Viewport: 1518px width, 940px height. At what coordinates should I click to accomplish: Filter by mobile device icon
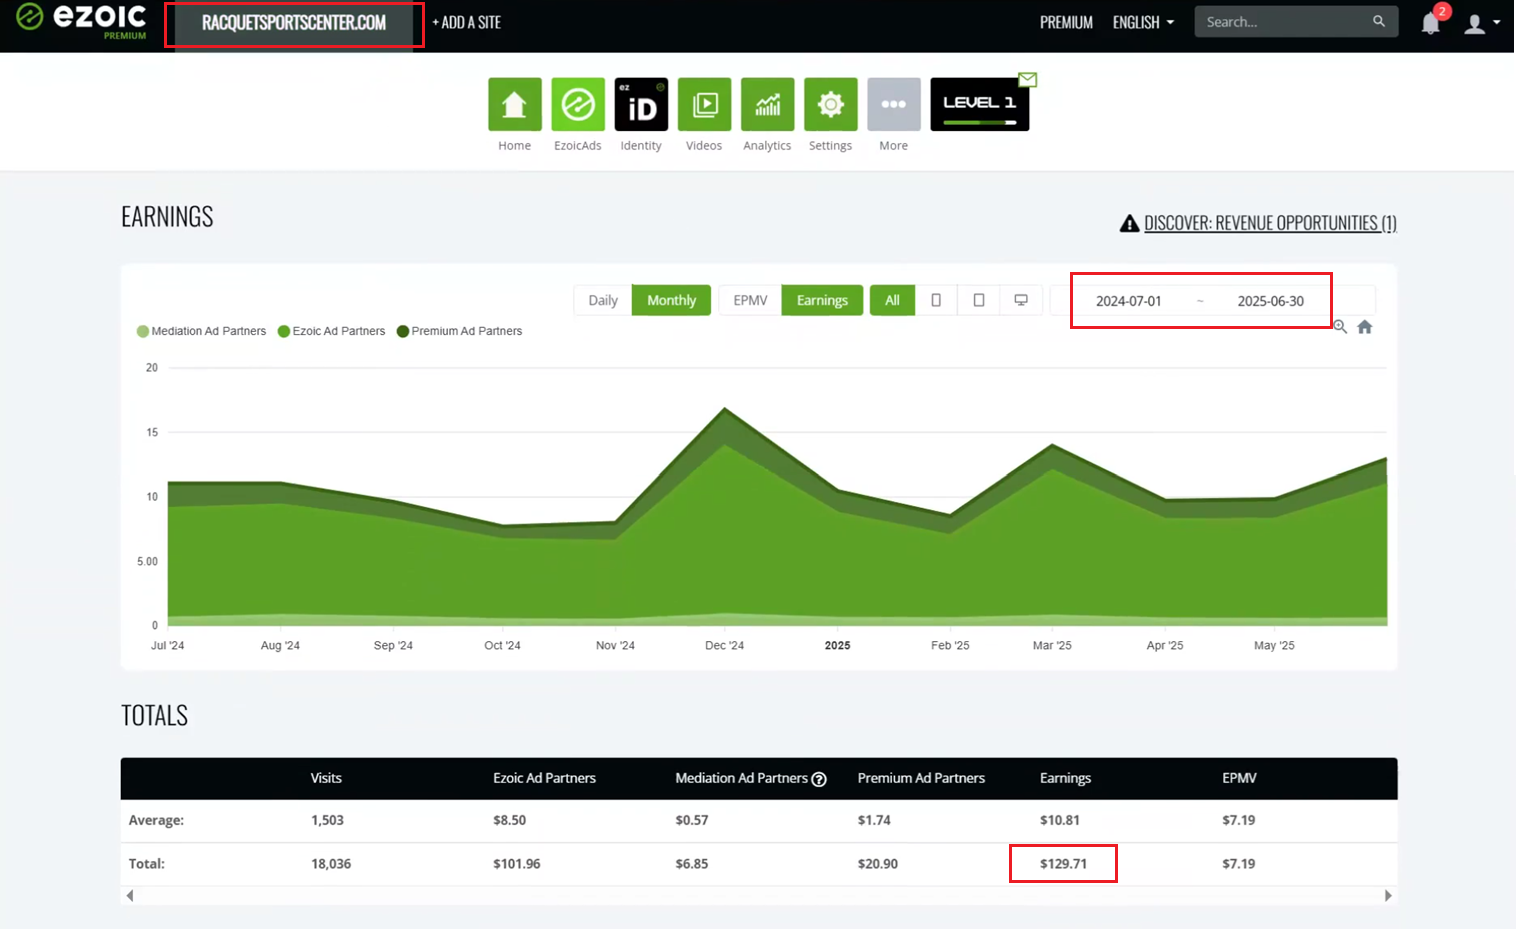click(x=936, y=300)
